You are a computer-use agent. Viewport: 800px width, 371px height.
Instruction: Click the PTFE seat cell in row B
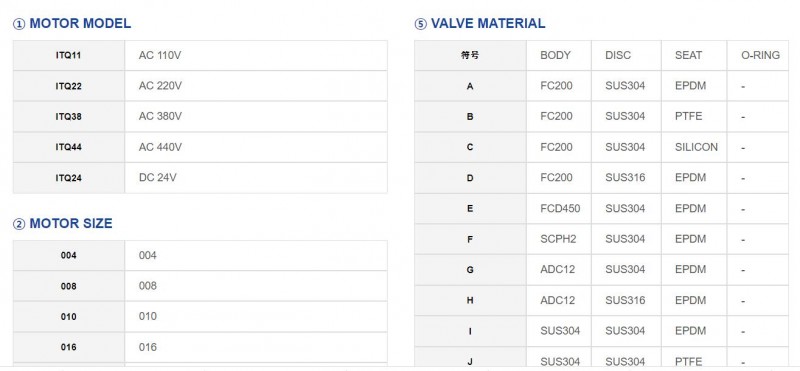click(x=694, y=117)
